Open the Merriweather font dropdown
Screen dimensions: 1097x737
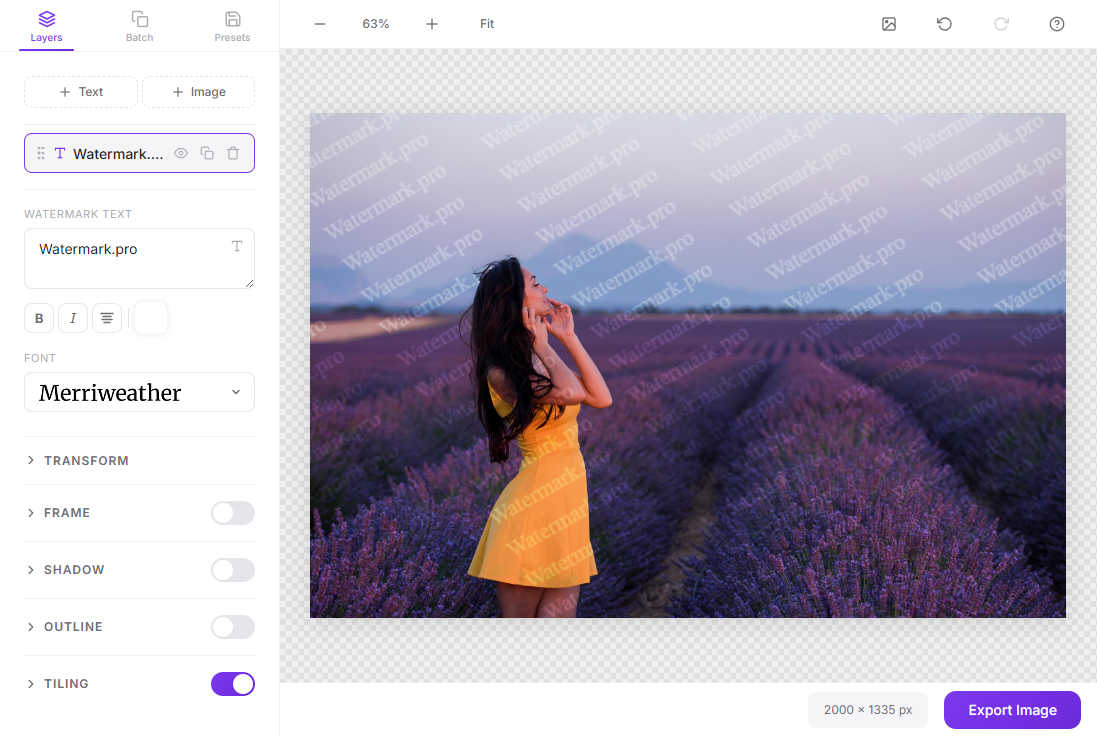[139, 392]
